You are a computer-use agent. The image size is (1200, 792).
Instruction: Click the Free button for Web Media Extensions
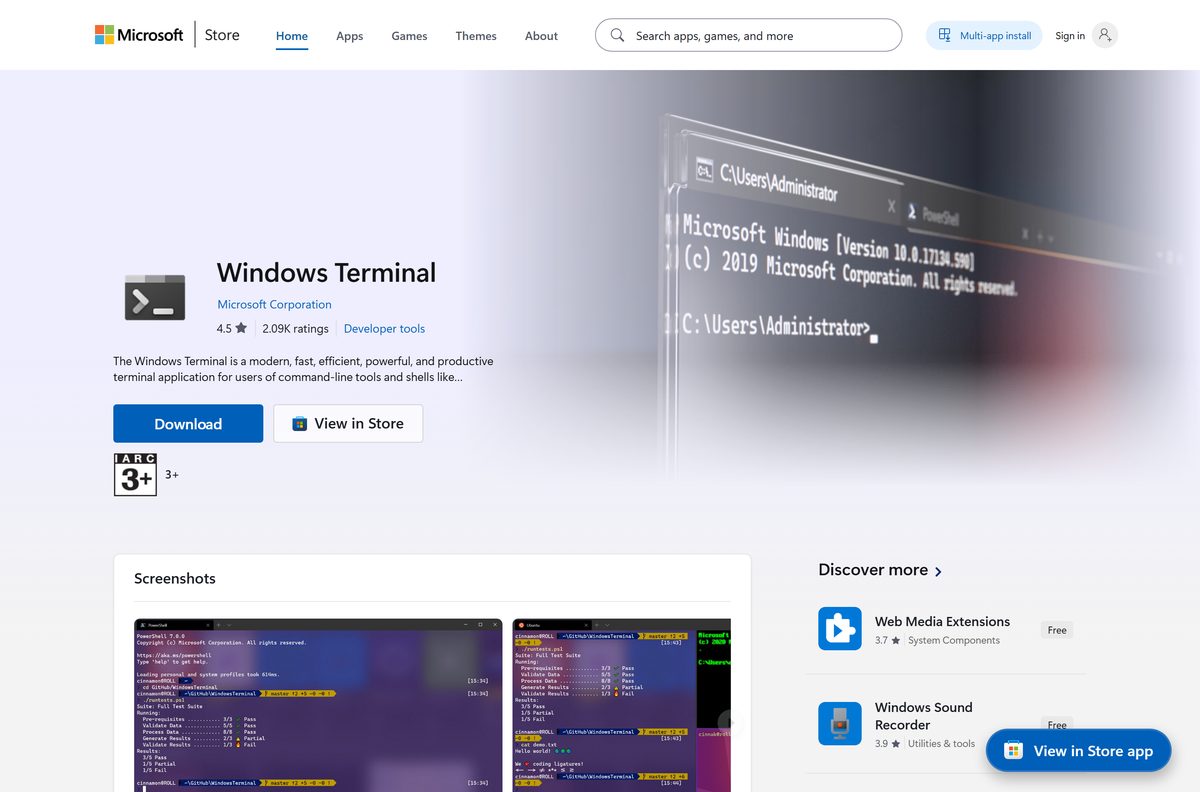1057,630
